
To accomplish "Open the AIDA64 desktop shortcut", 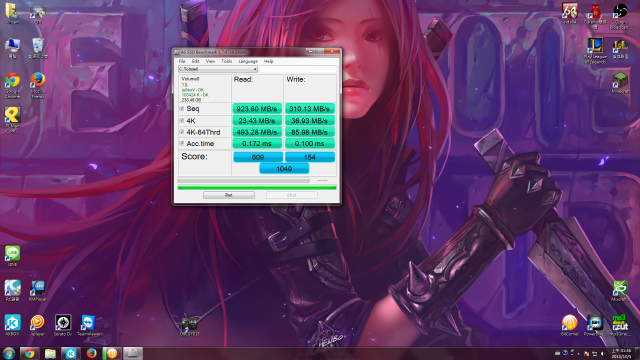I will [569, 13].
